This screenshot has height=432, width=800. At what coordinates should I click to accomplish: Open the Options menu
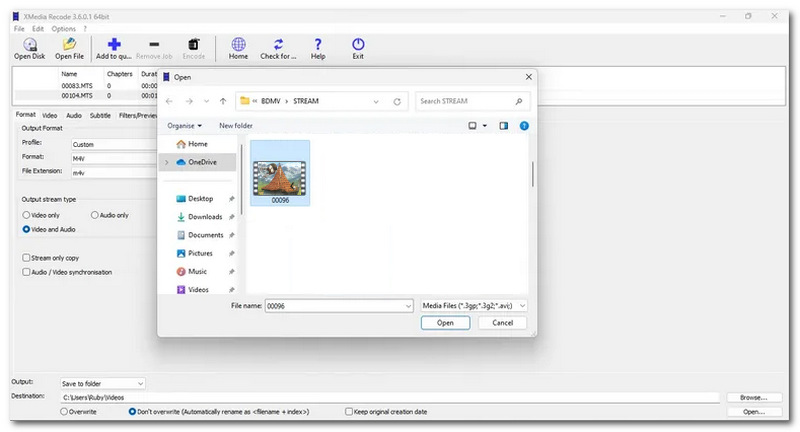pyautogui.click(x=63, y=29)
